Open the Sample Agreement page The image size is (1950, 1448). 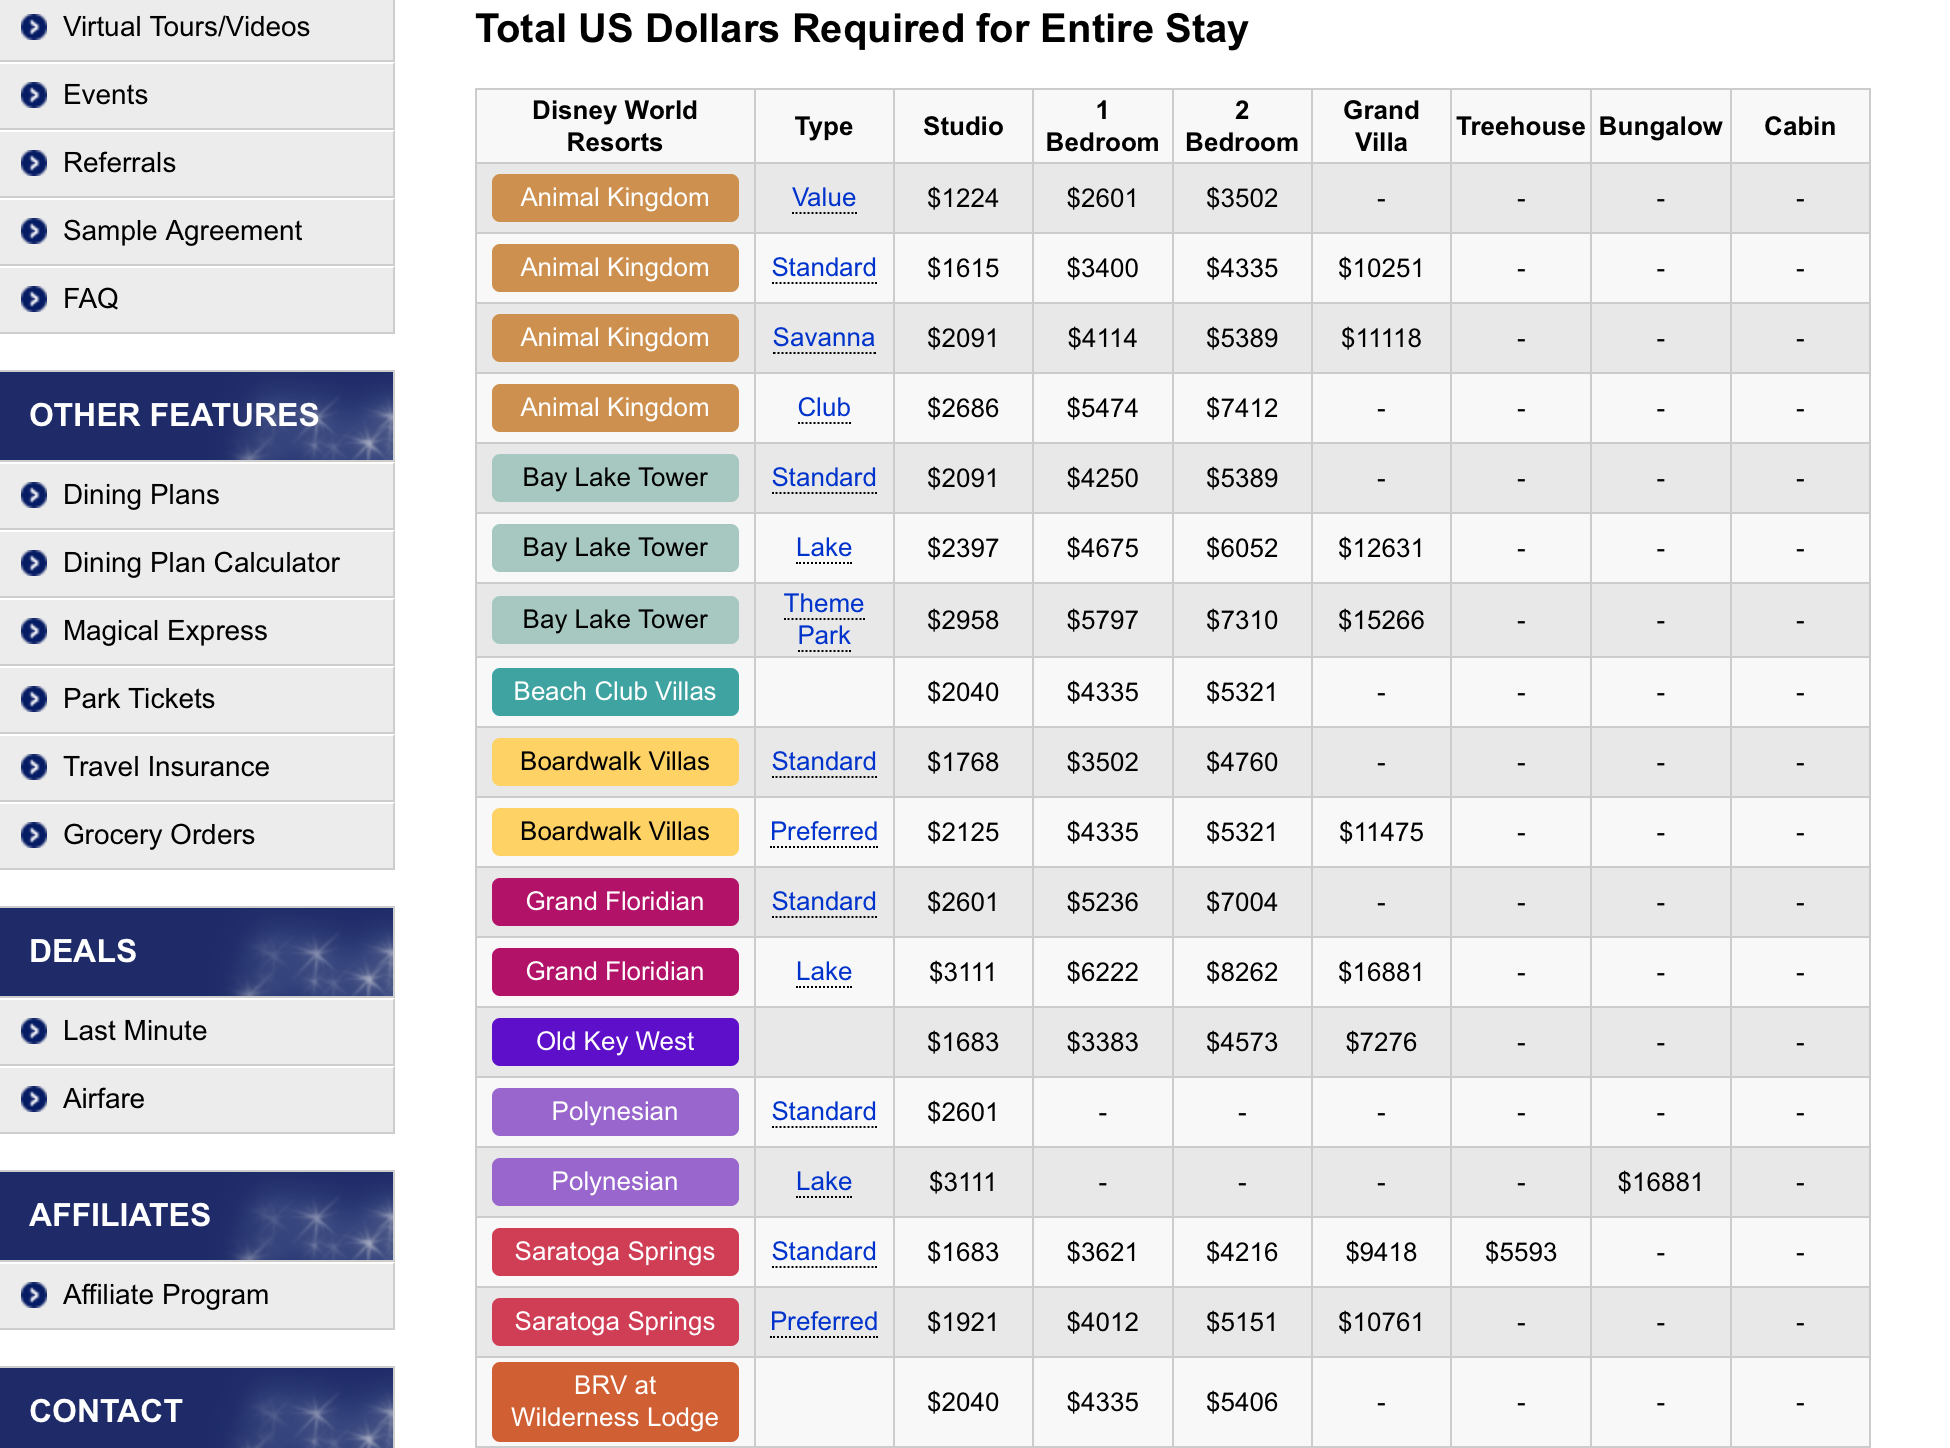click(197, 231)
